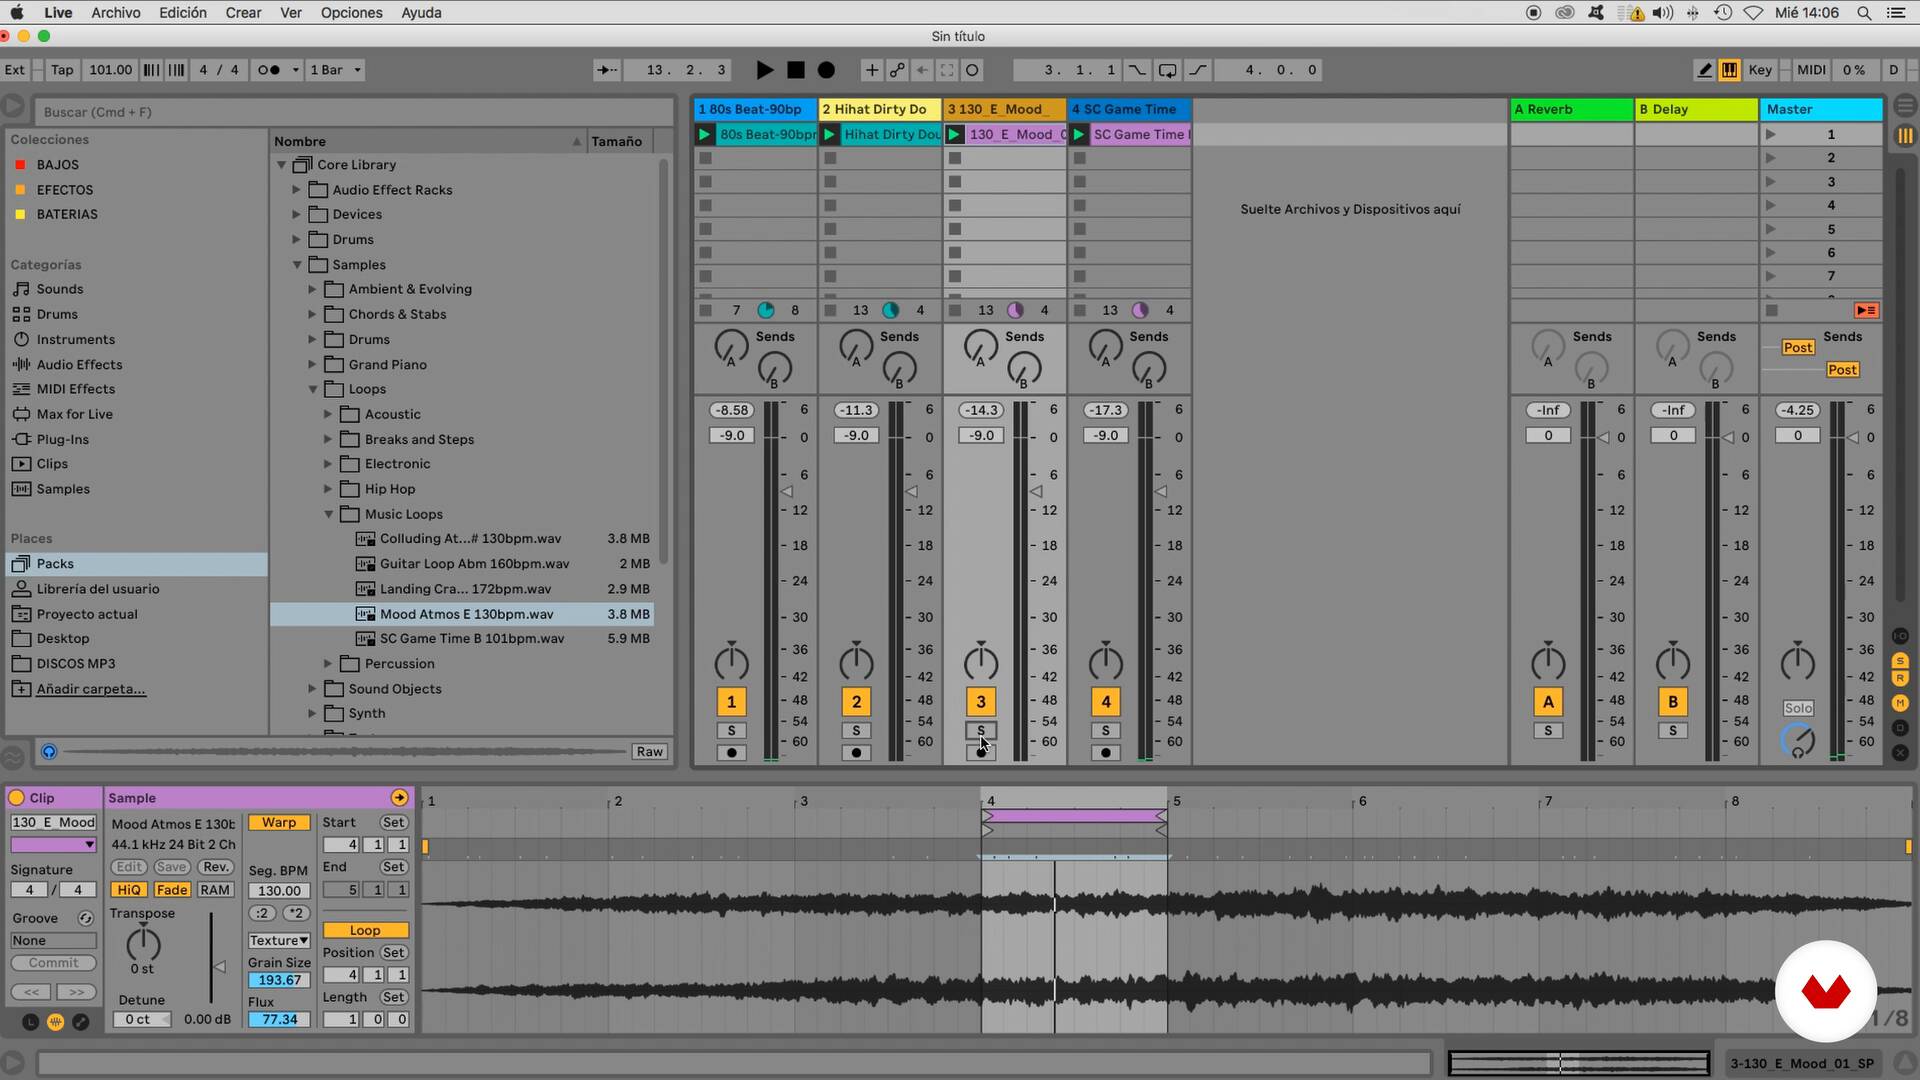The image size is (1920, 1080).
Task: Toggle the computer MIDI keyboard icon
Action: tap(1729, 70)
